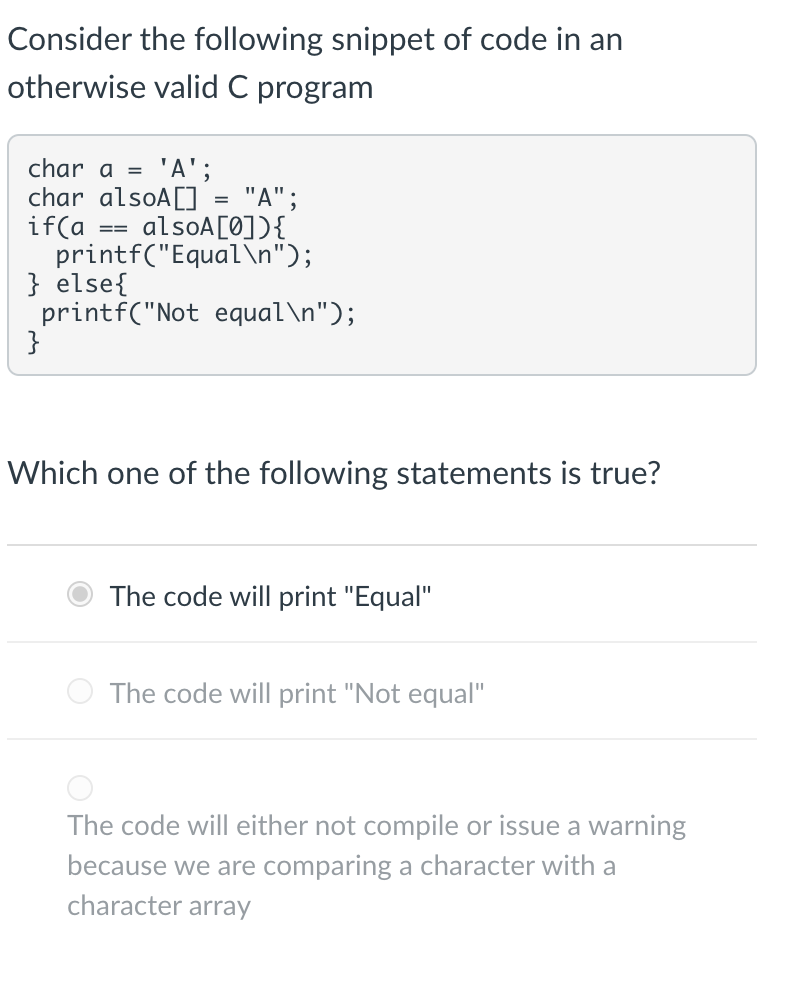Click the answer text about comparing character with array
The width and height of the screenshot is (788, 988).
pos(377,865)
